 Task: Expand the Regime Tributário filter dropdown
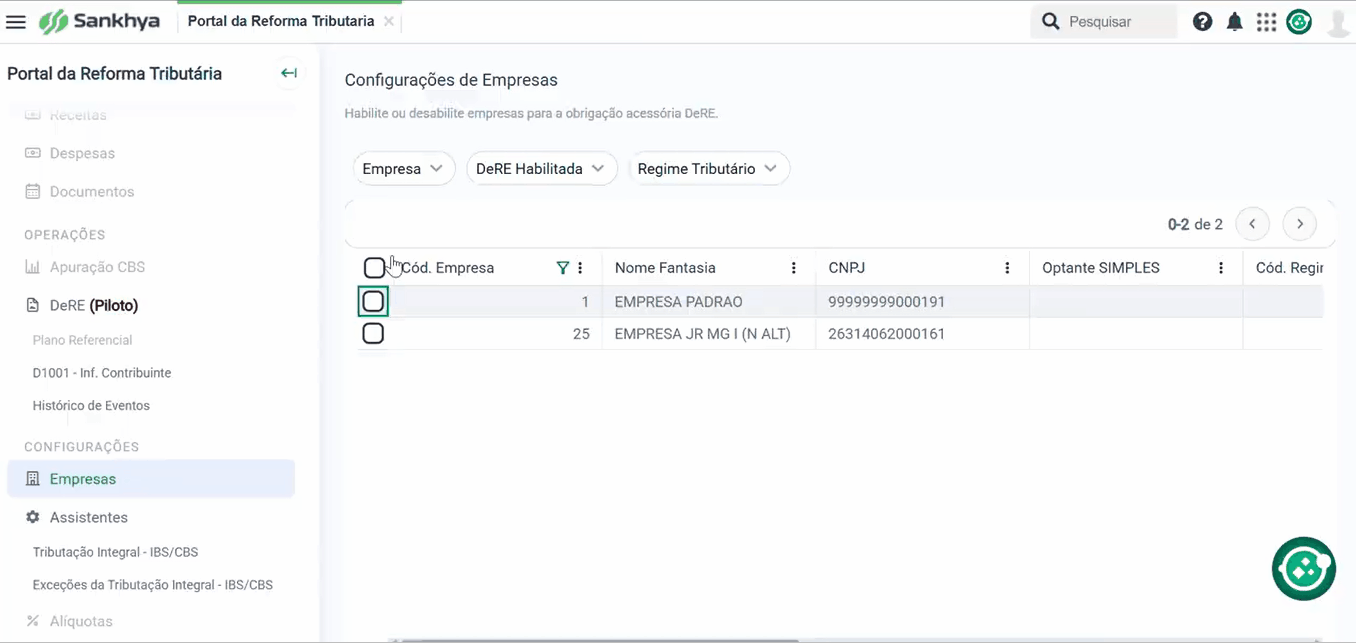click(708, 169)
